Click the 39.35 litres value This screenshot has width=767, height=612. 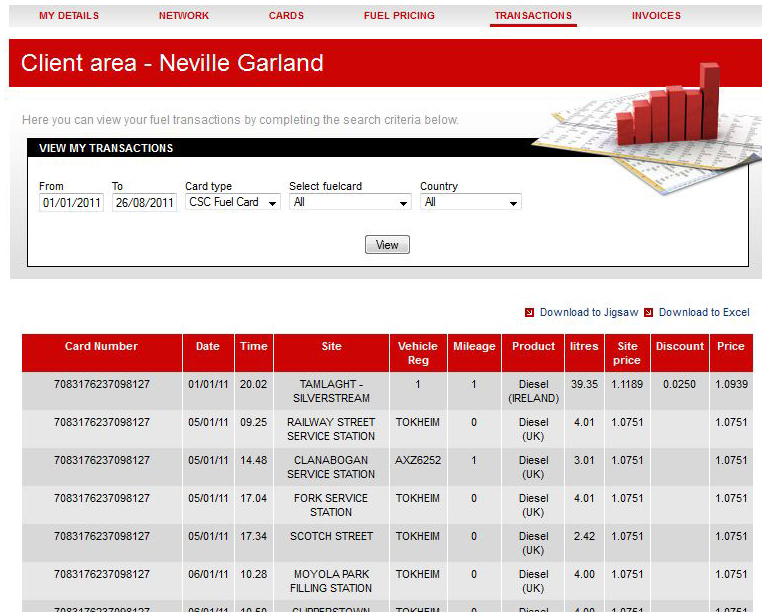coord(585,385)
